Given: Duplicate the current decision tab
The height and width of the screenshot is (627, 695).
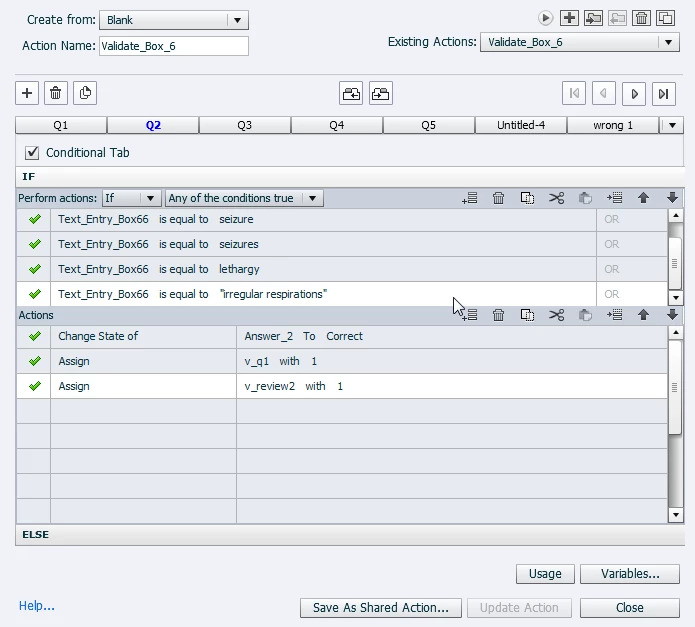Looking at the screenshot, I should [85, 93].
